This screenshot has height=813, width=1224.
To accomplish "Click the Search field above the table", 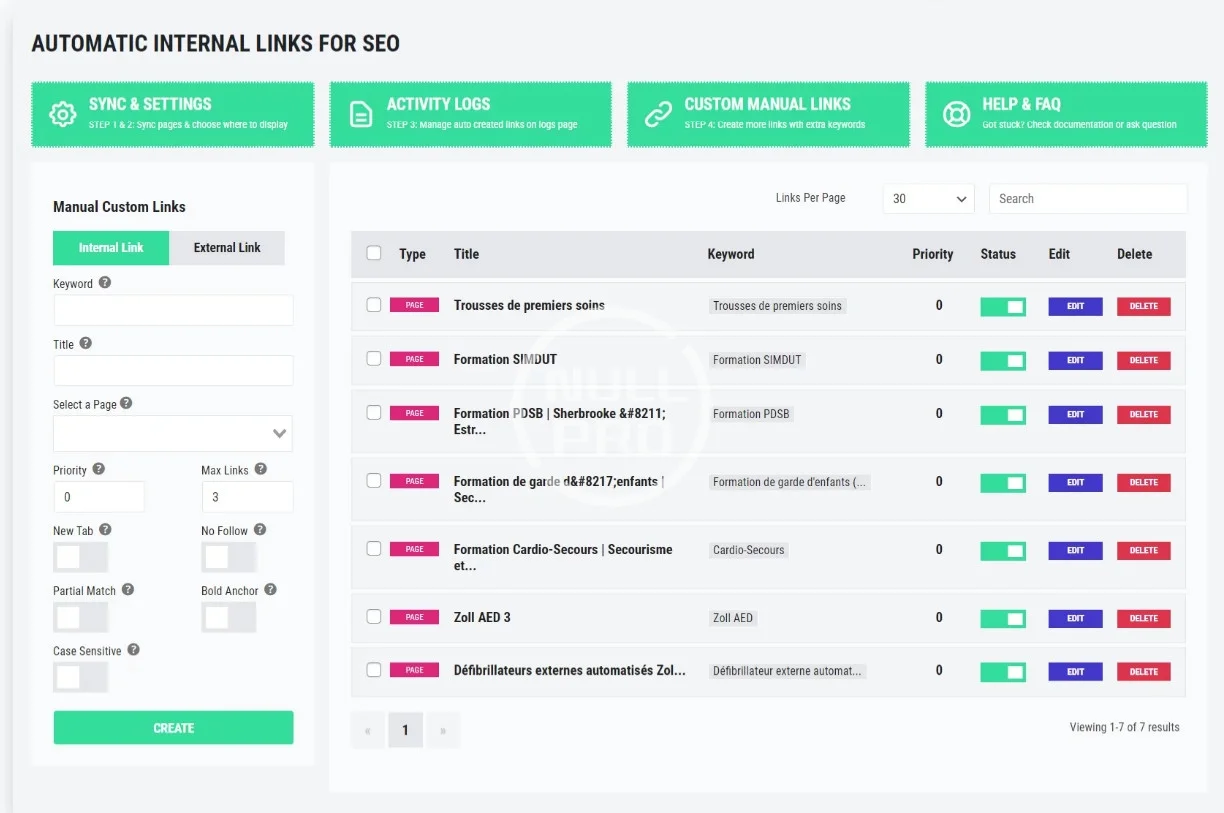I will 1087,198.
